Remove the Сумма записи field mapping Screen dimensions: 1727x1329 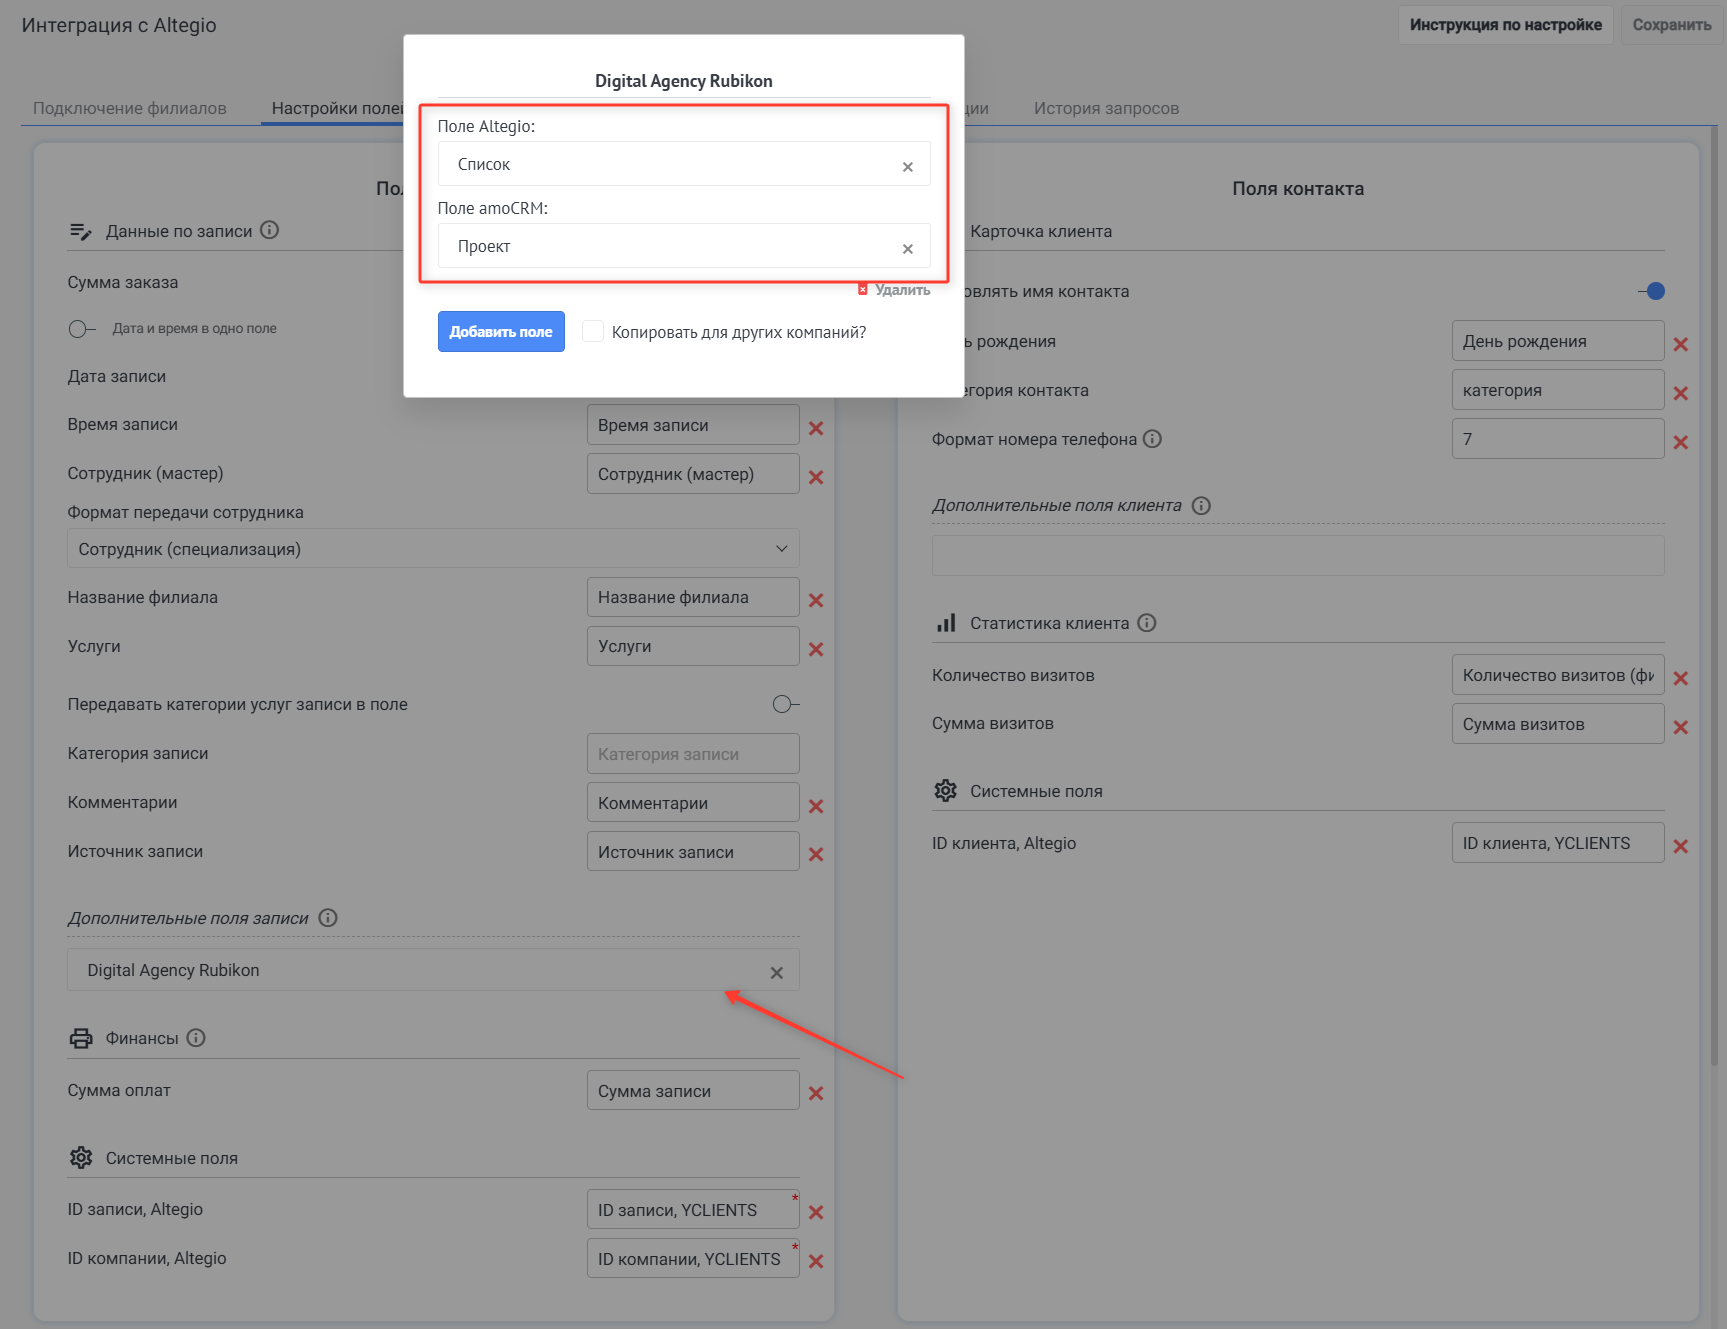(816, 1093)
